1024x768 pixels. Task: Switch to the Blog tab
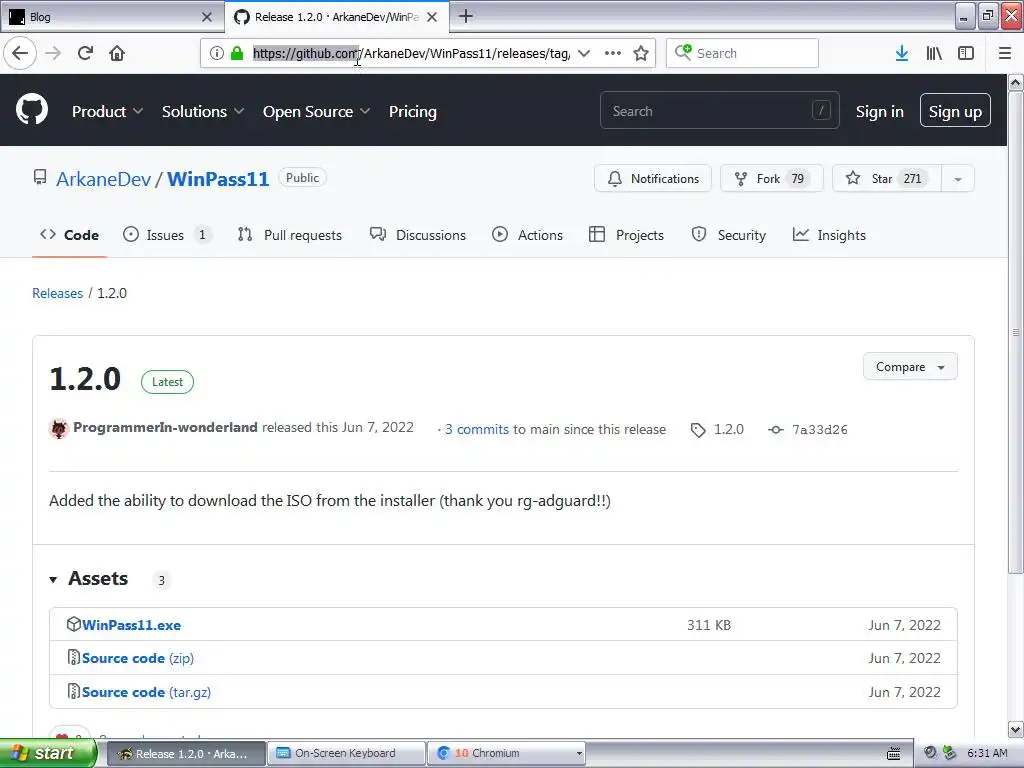pos(112,17)
